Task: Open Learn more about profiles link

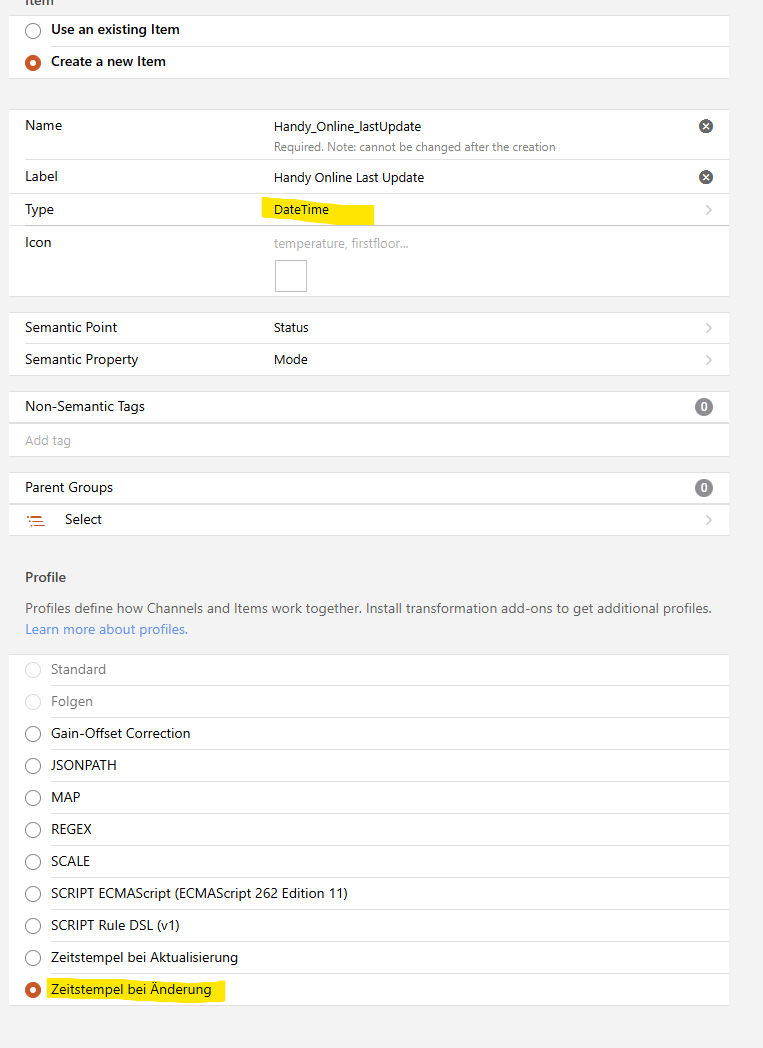Action: (106, 629)
